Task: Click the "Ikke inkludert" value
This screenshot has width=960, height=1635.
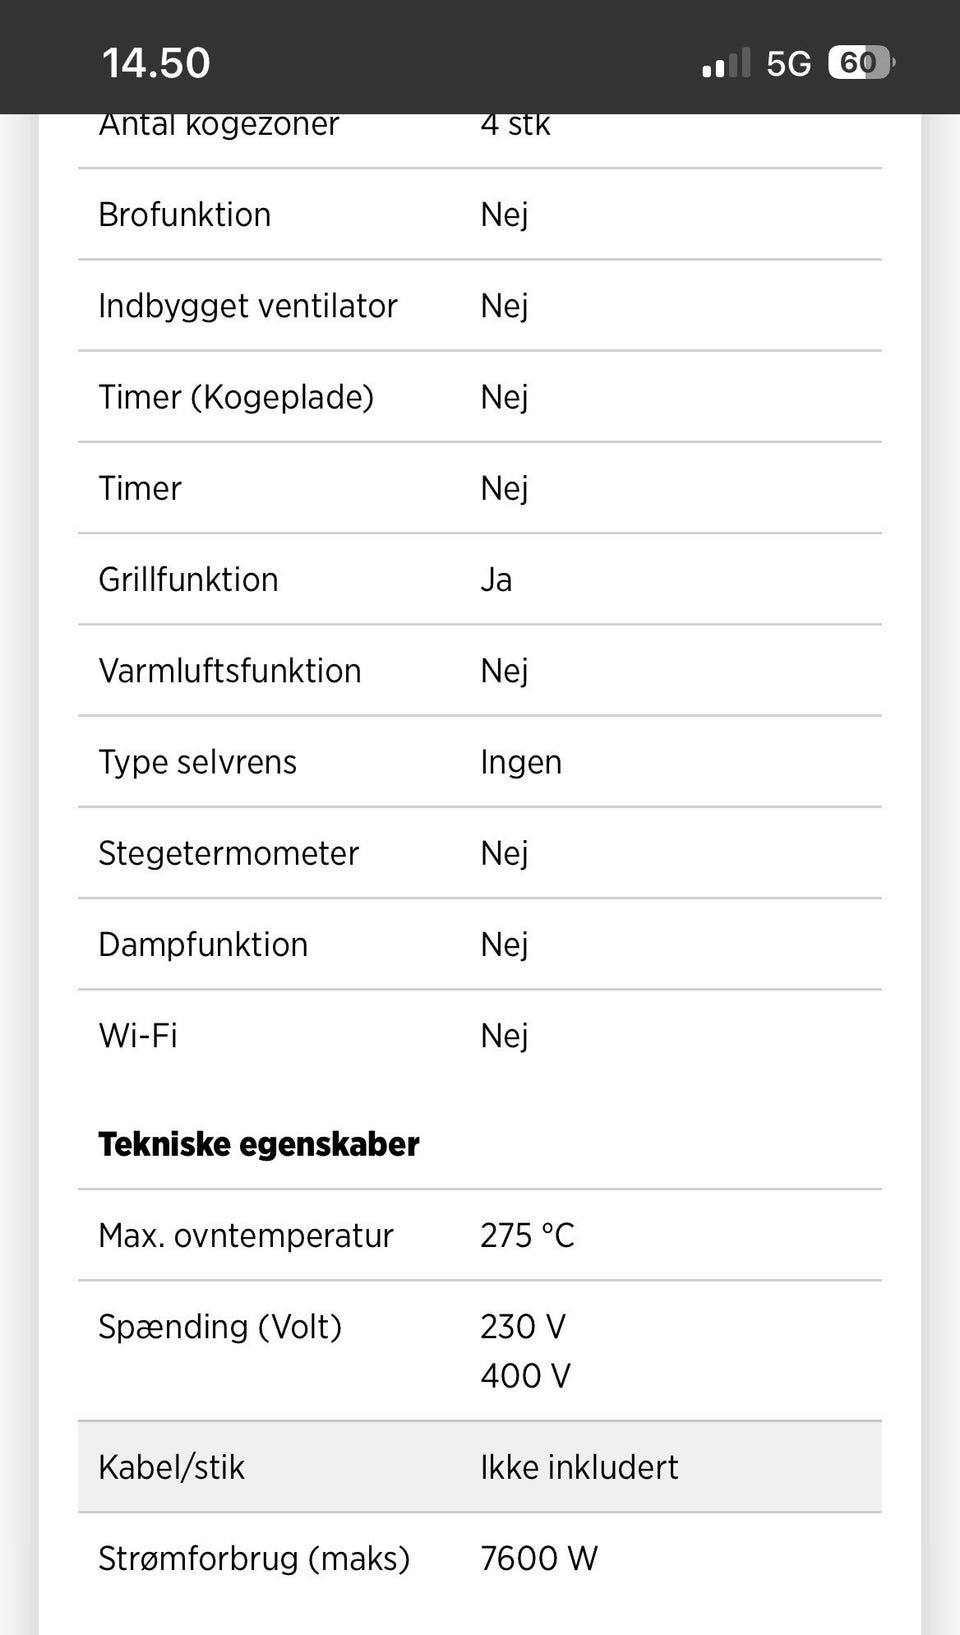Action: coord(579,1467)
